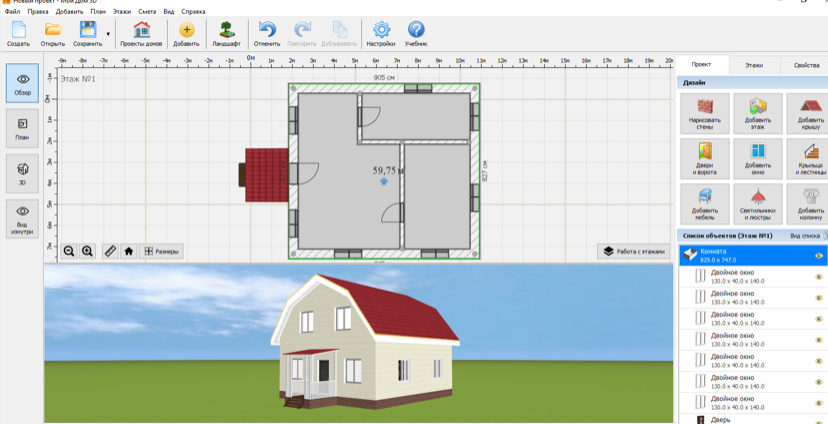Open the Проекты домов house catalog
The image size is (828, 424).
[x=141, y=34]
